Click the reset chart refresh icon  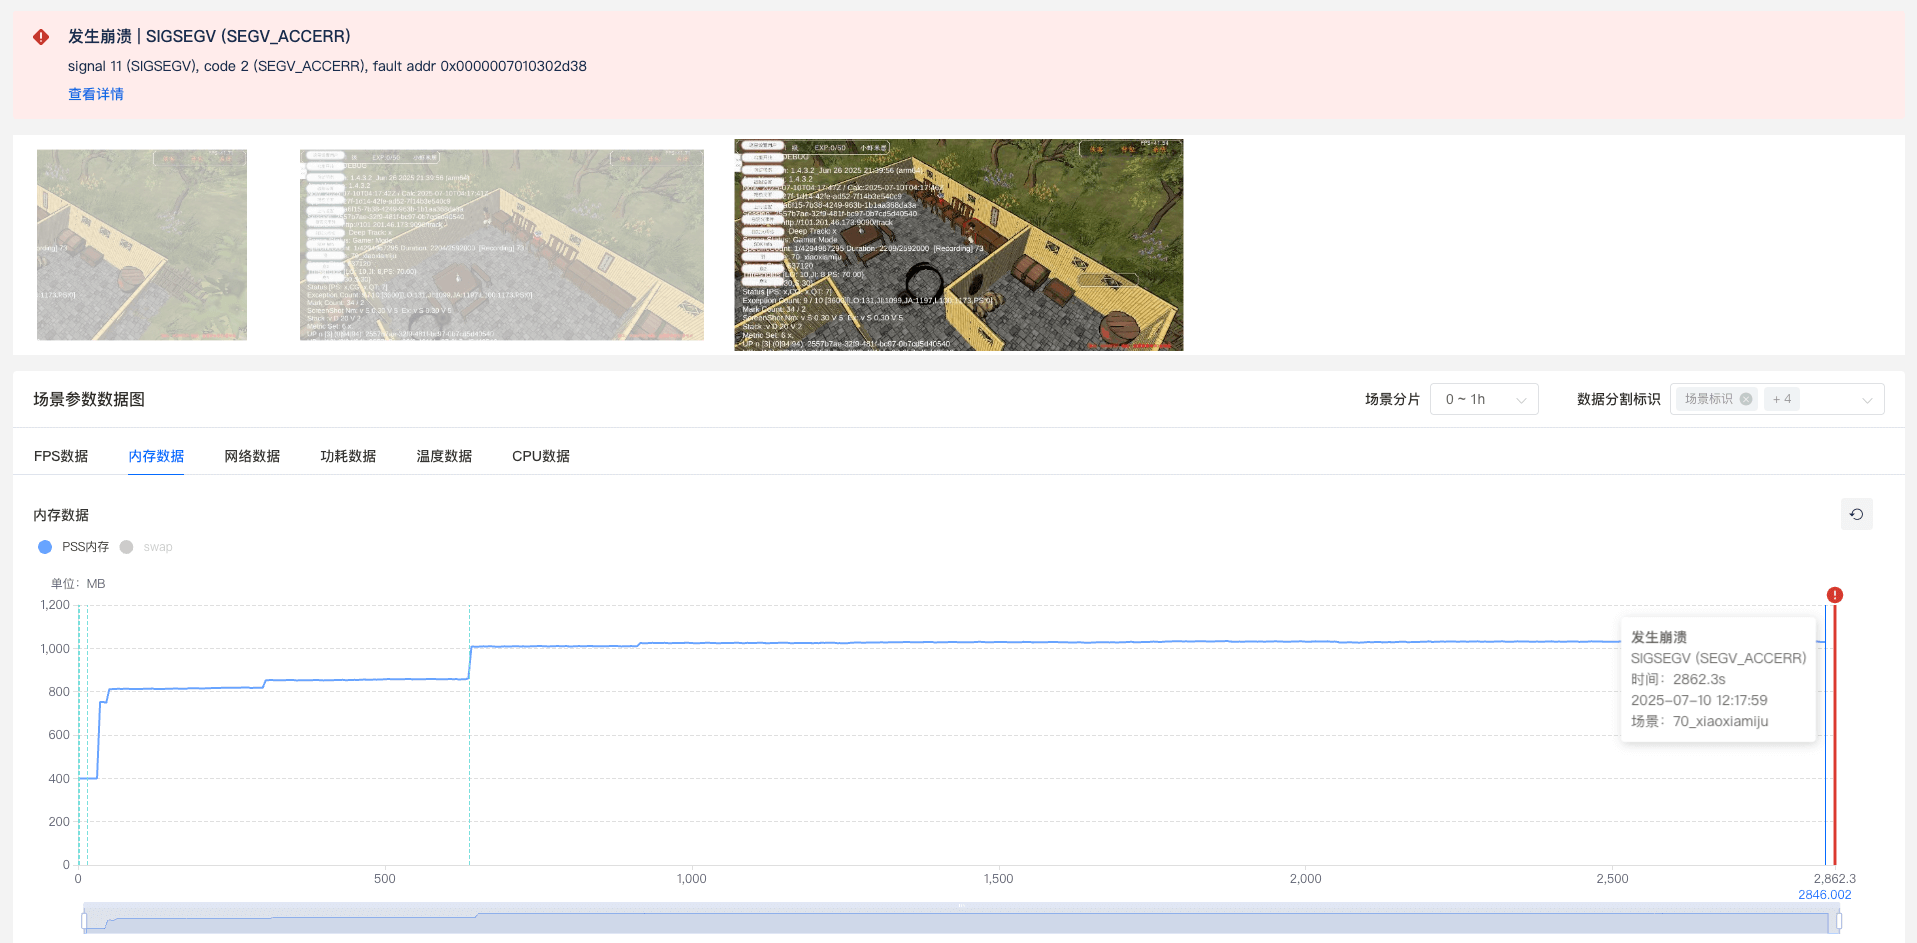(1856, 514)
